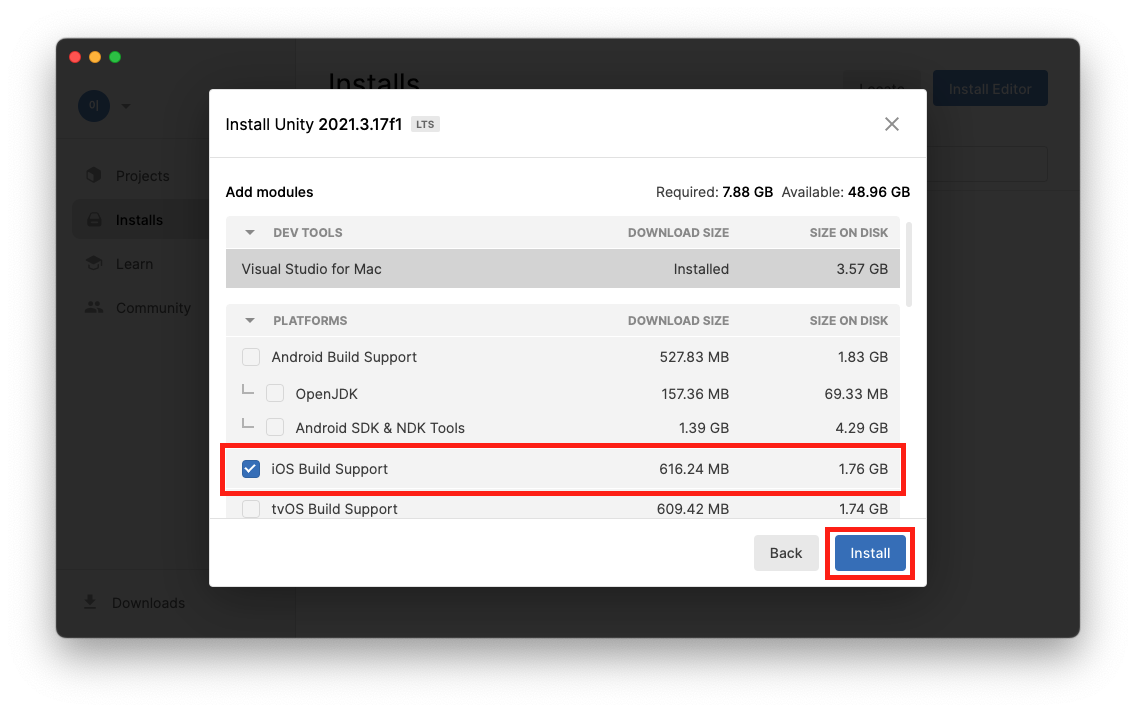This screenshot has width=1136, height=712.
Task: Enable tvOS Build Support checkbox
Action: [251, 508]
